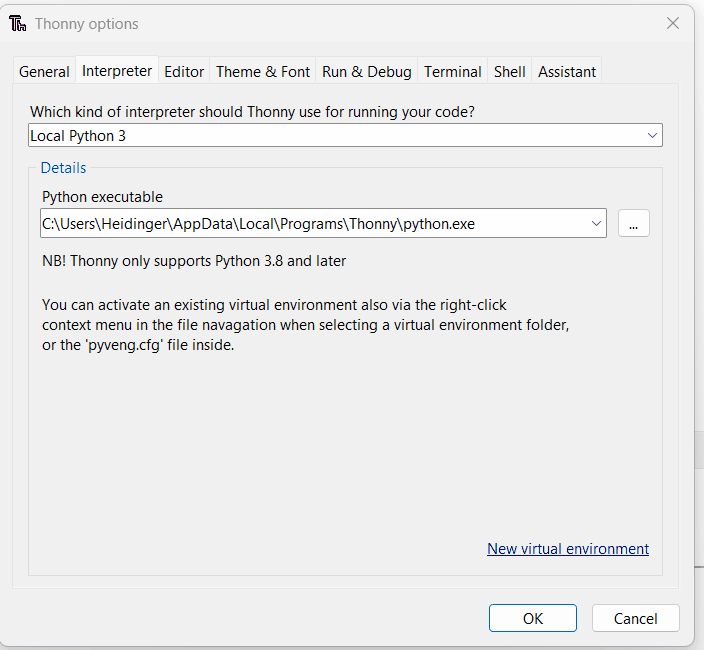Open the Editor tab
Screen dimensions: 704x650
coord(184,71)
